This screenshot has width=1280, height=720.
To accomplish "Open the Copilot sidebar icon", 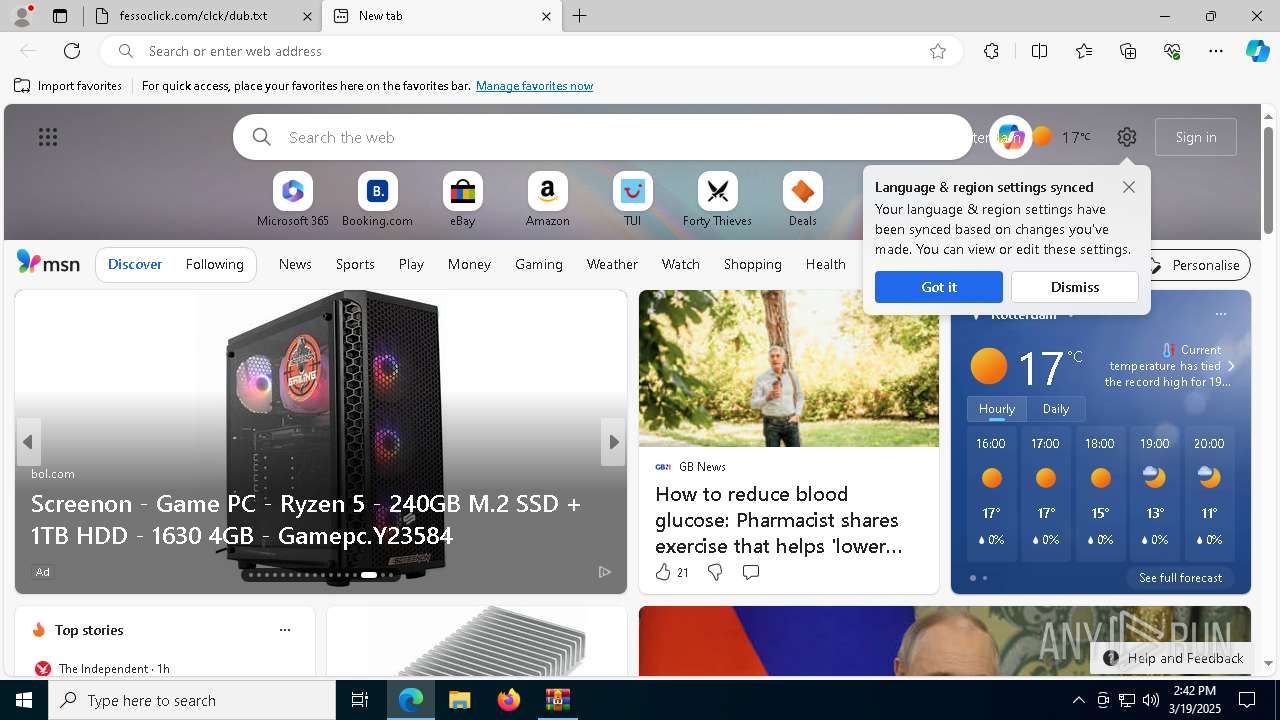I will click(x=1258, y=51).
